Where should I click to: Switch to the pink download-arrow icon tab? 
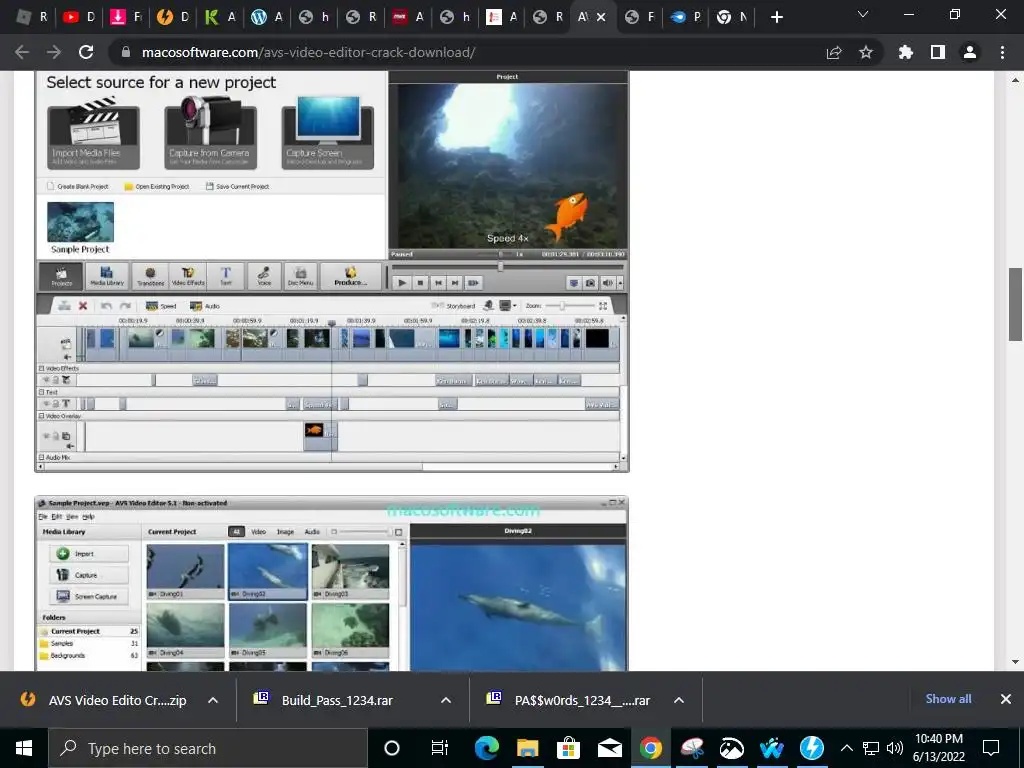click(125, 17)
